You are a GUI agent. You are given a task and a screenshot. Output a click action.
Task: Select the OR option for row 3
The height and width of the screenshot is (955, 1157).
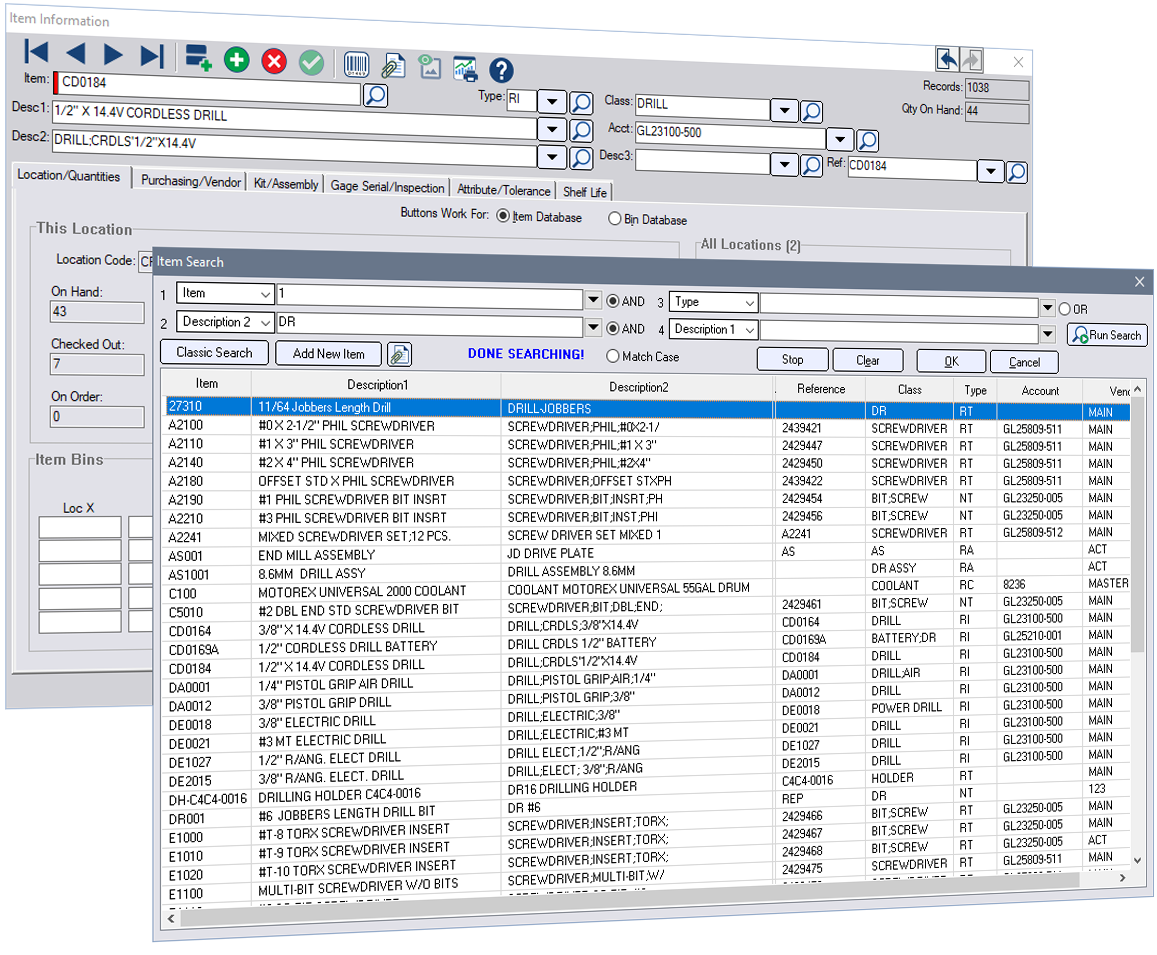pos(1064,309)
